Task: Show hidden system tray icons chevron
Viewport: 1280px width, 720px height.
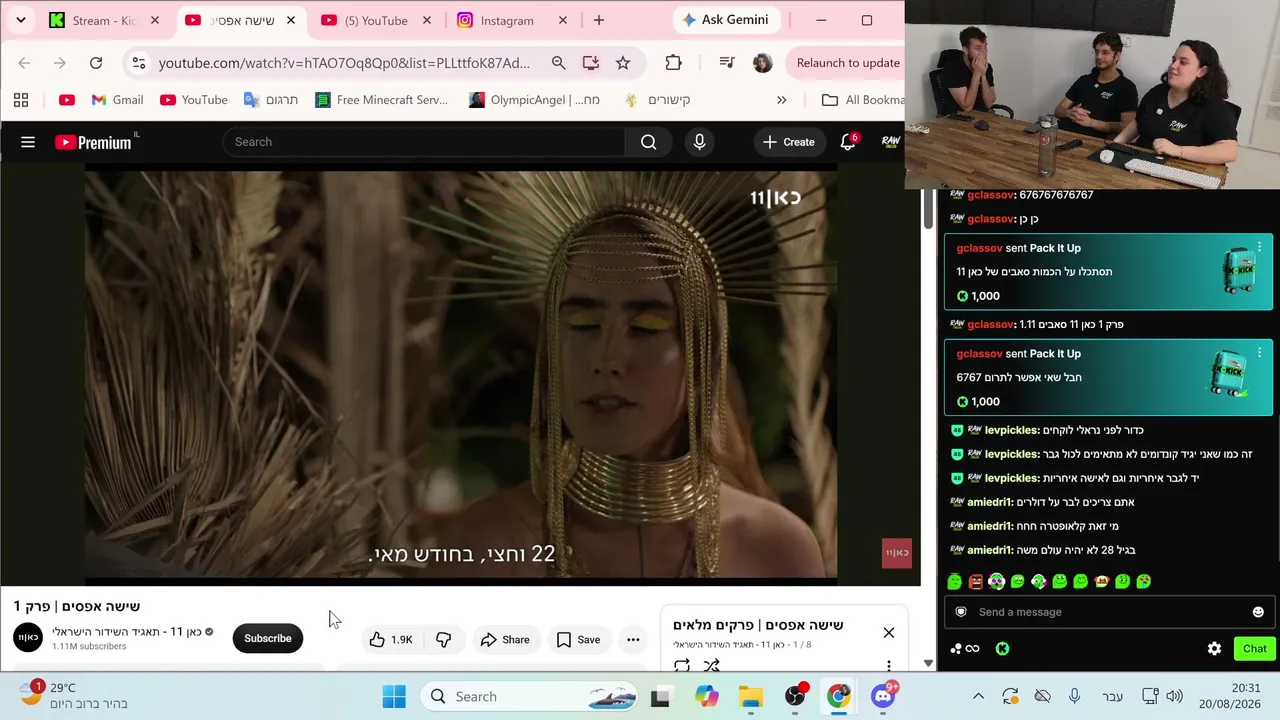Action: [x=978, y=696]
